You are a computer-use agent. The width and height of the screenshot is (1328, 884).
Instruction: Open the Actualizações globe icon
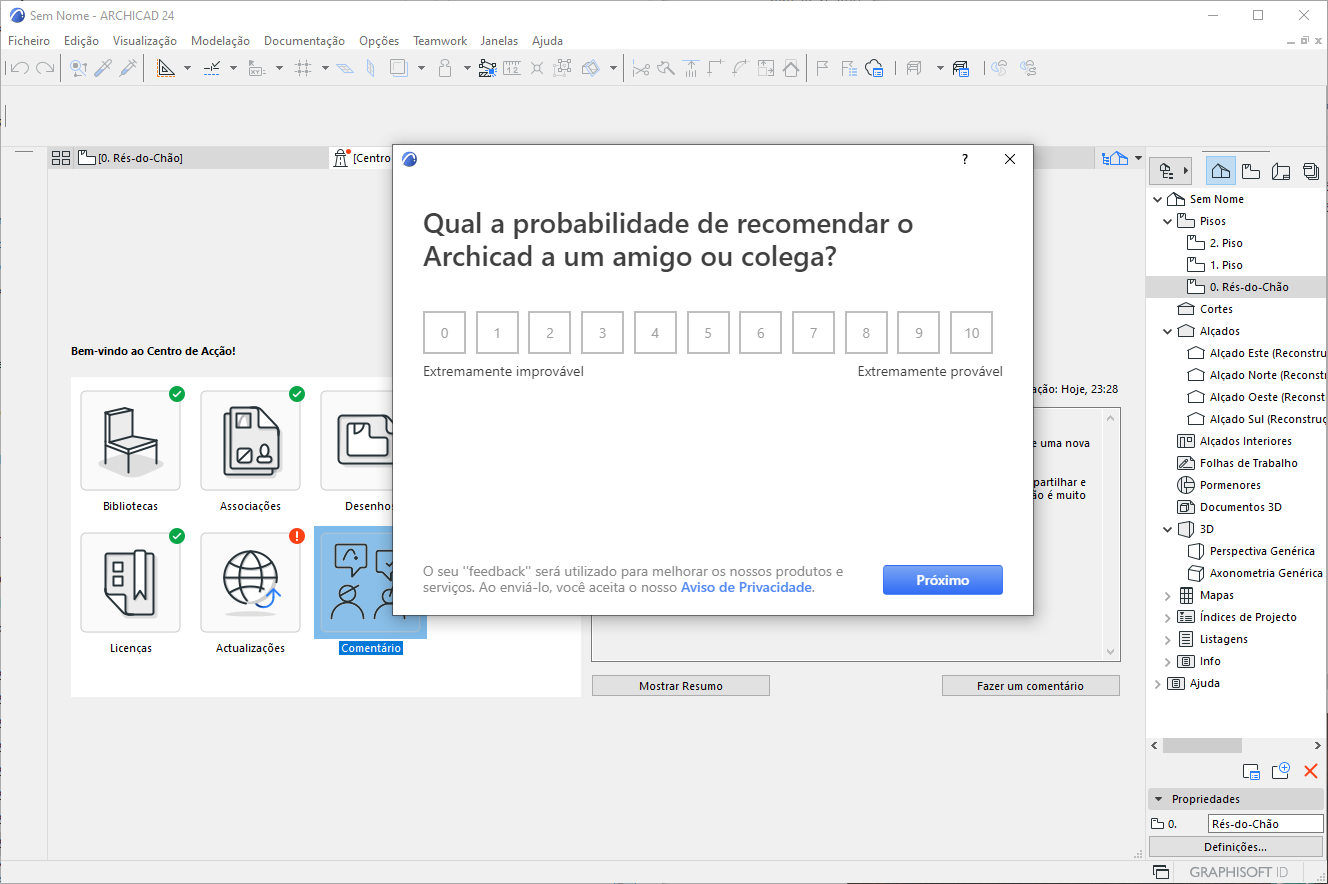click(x=250, y=582)
